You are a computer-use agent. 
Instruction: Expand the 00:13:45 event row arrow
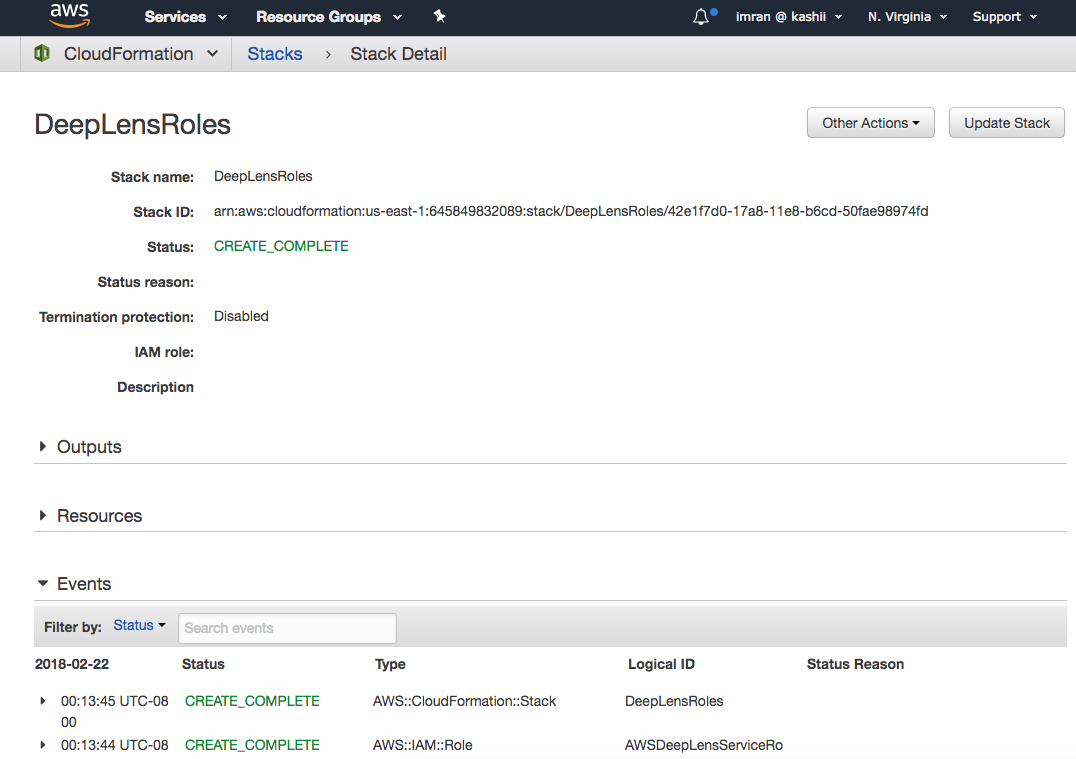click(43, 701)
